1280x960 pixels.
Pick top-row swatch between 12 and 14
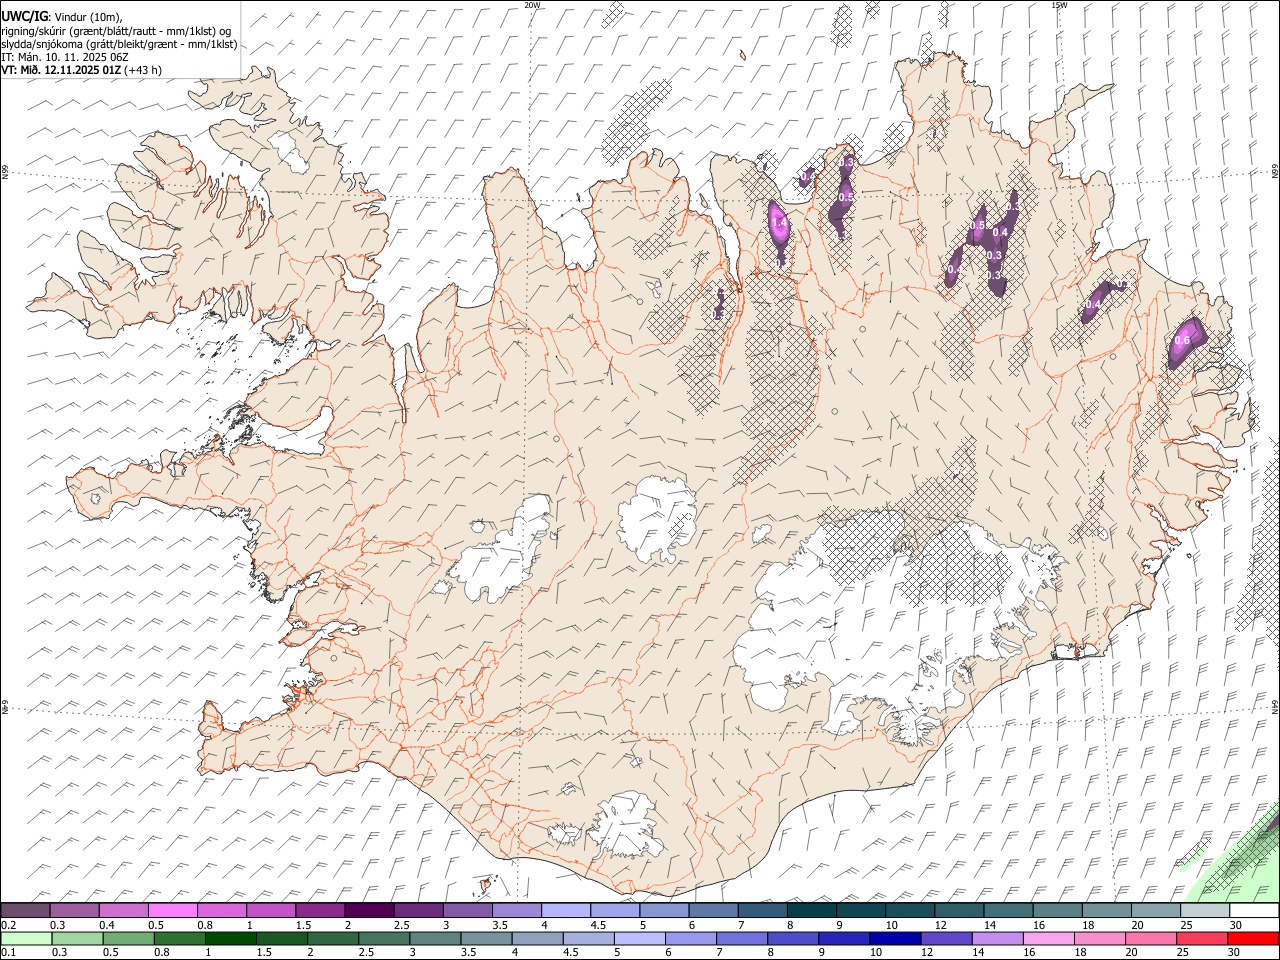(x=959, y=911)
